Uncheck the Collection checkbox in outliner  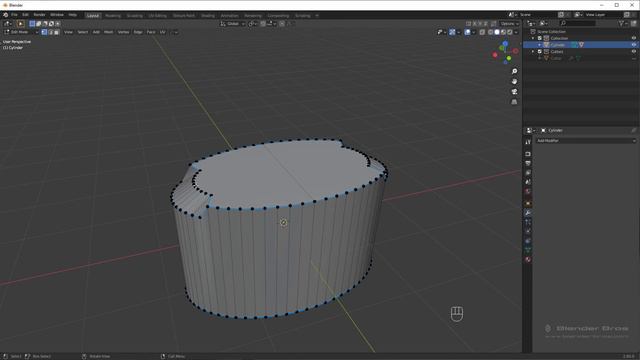point(540,38)
